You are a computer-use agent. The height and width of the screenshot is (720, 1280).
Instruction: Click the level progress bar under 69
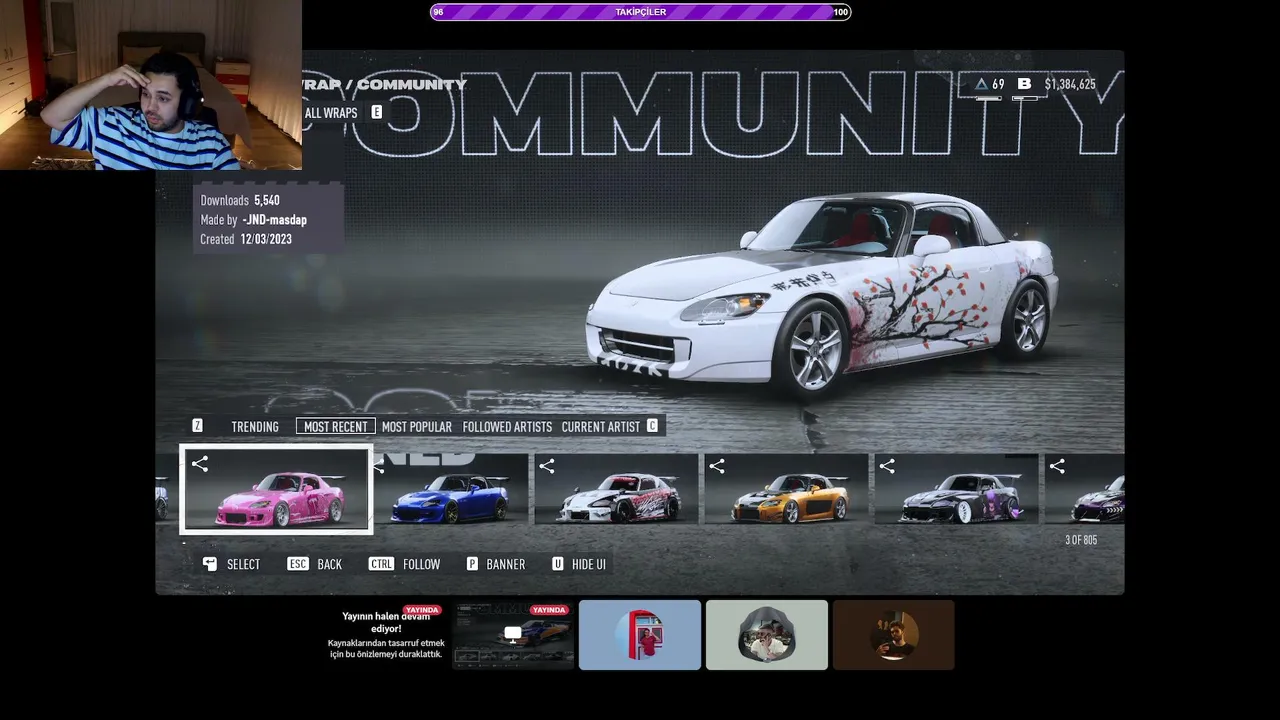point(988,98)
